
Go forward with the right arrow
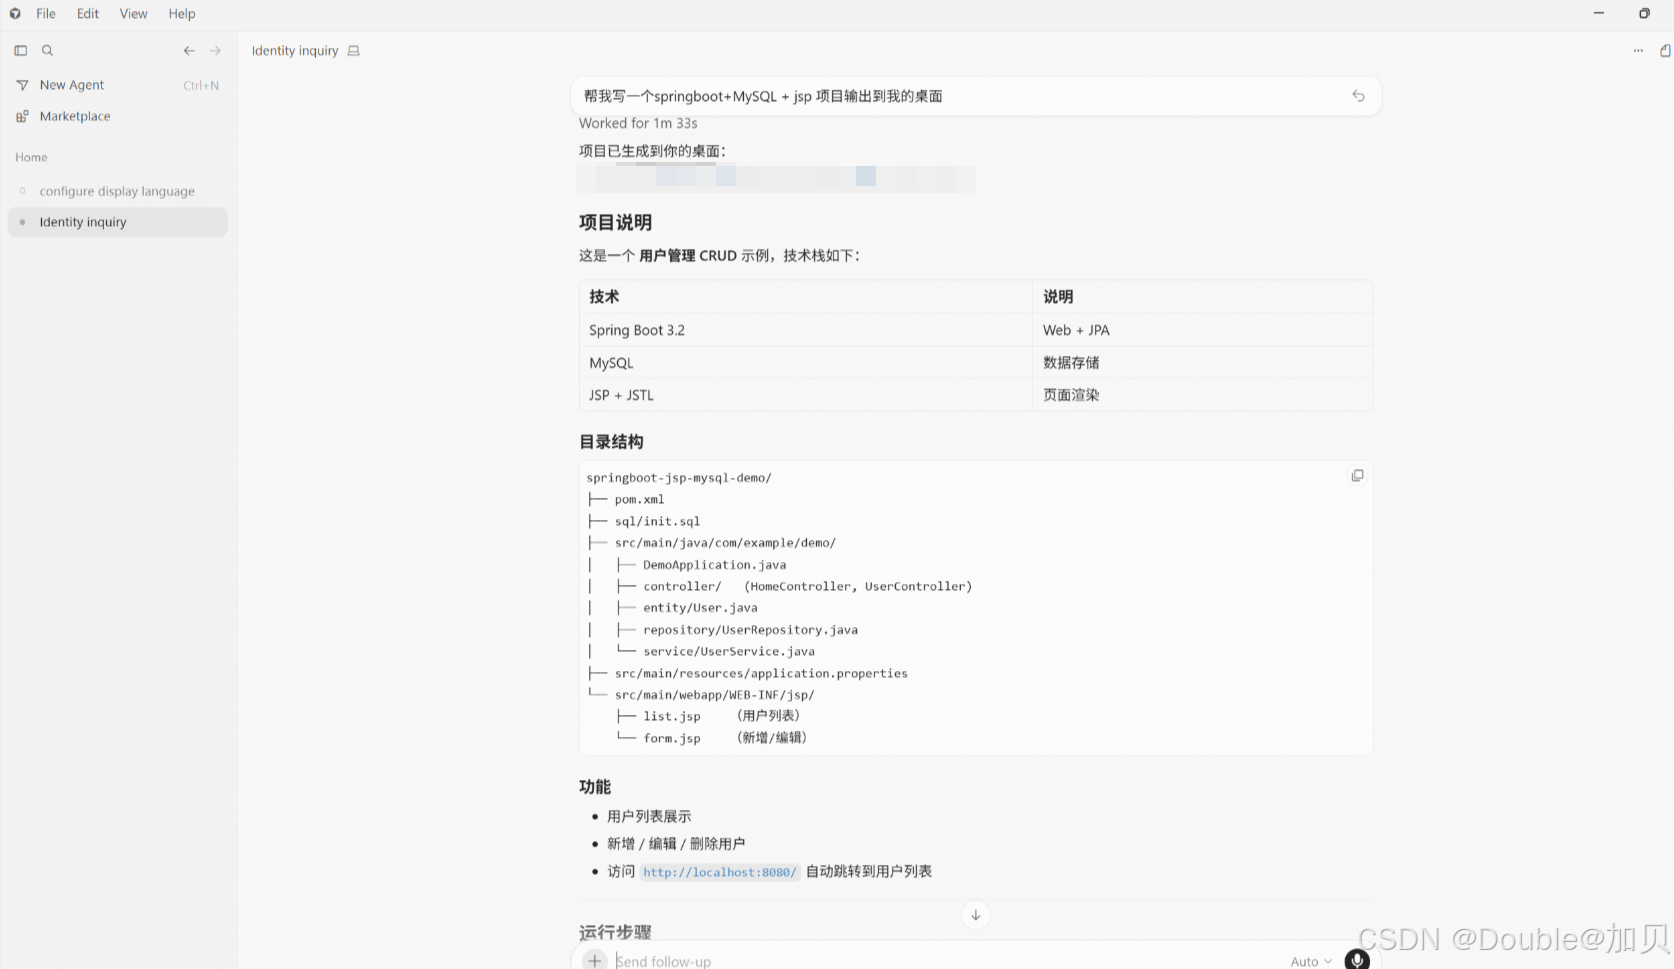[x=215, y=50]
